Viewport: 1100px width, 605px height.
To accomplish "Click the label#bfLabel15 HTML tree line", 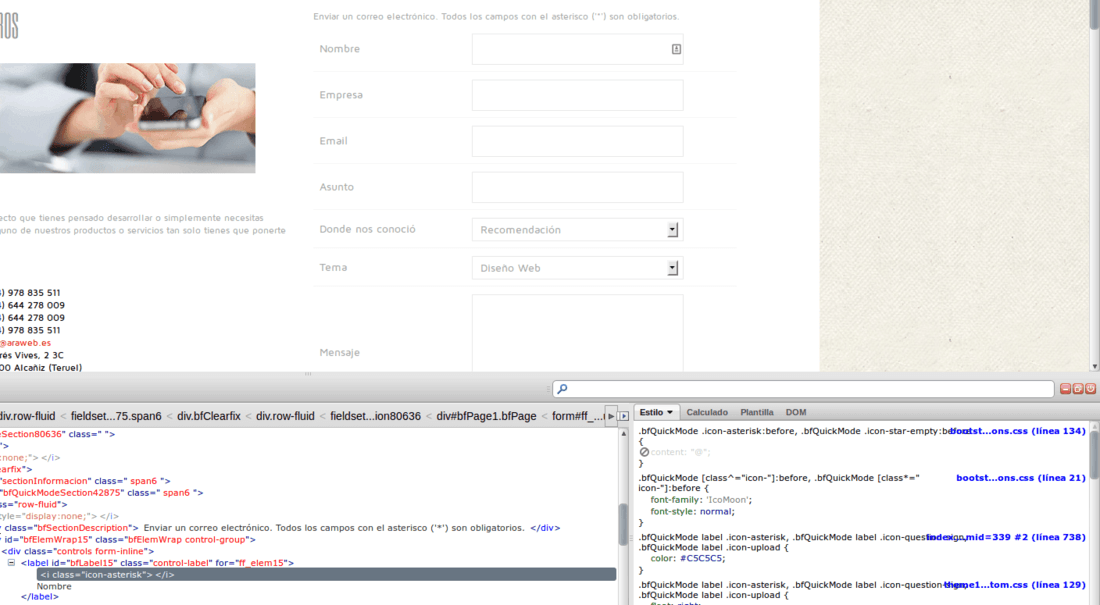I will click(157, 563).
